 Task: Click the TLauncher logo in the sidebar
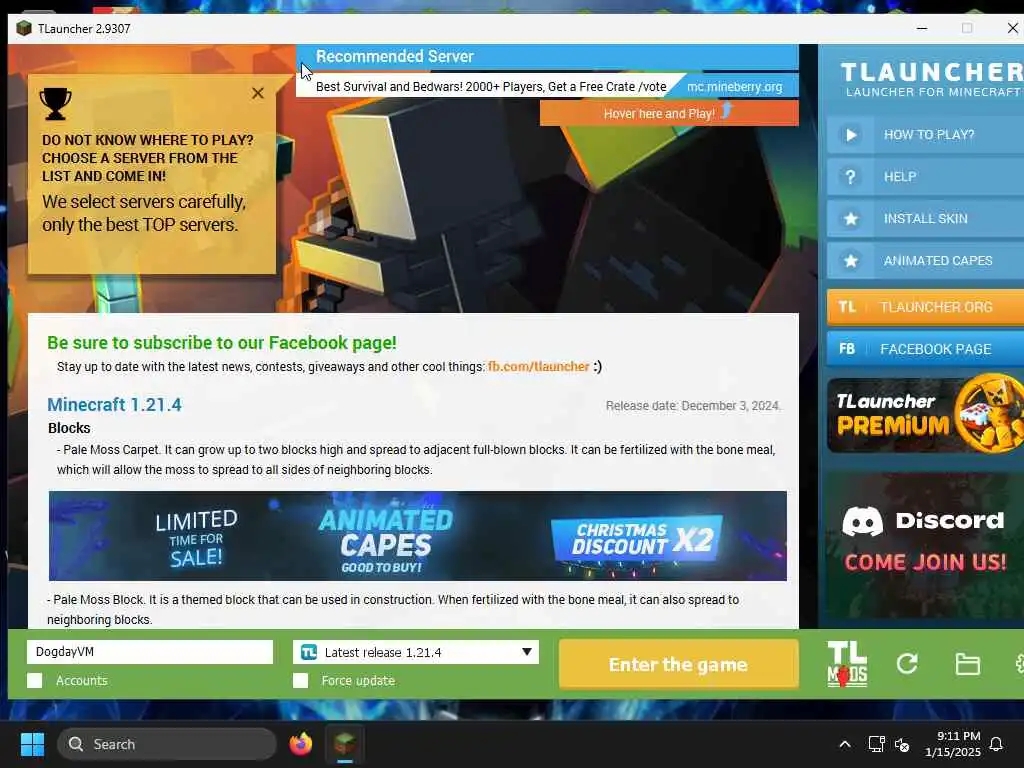click(x=932, y=79)
